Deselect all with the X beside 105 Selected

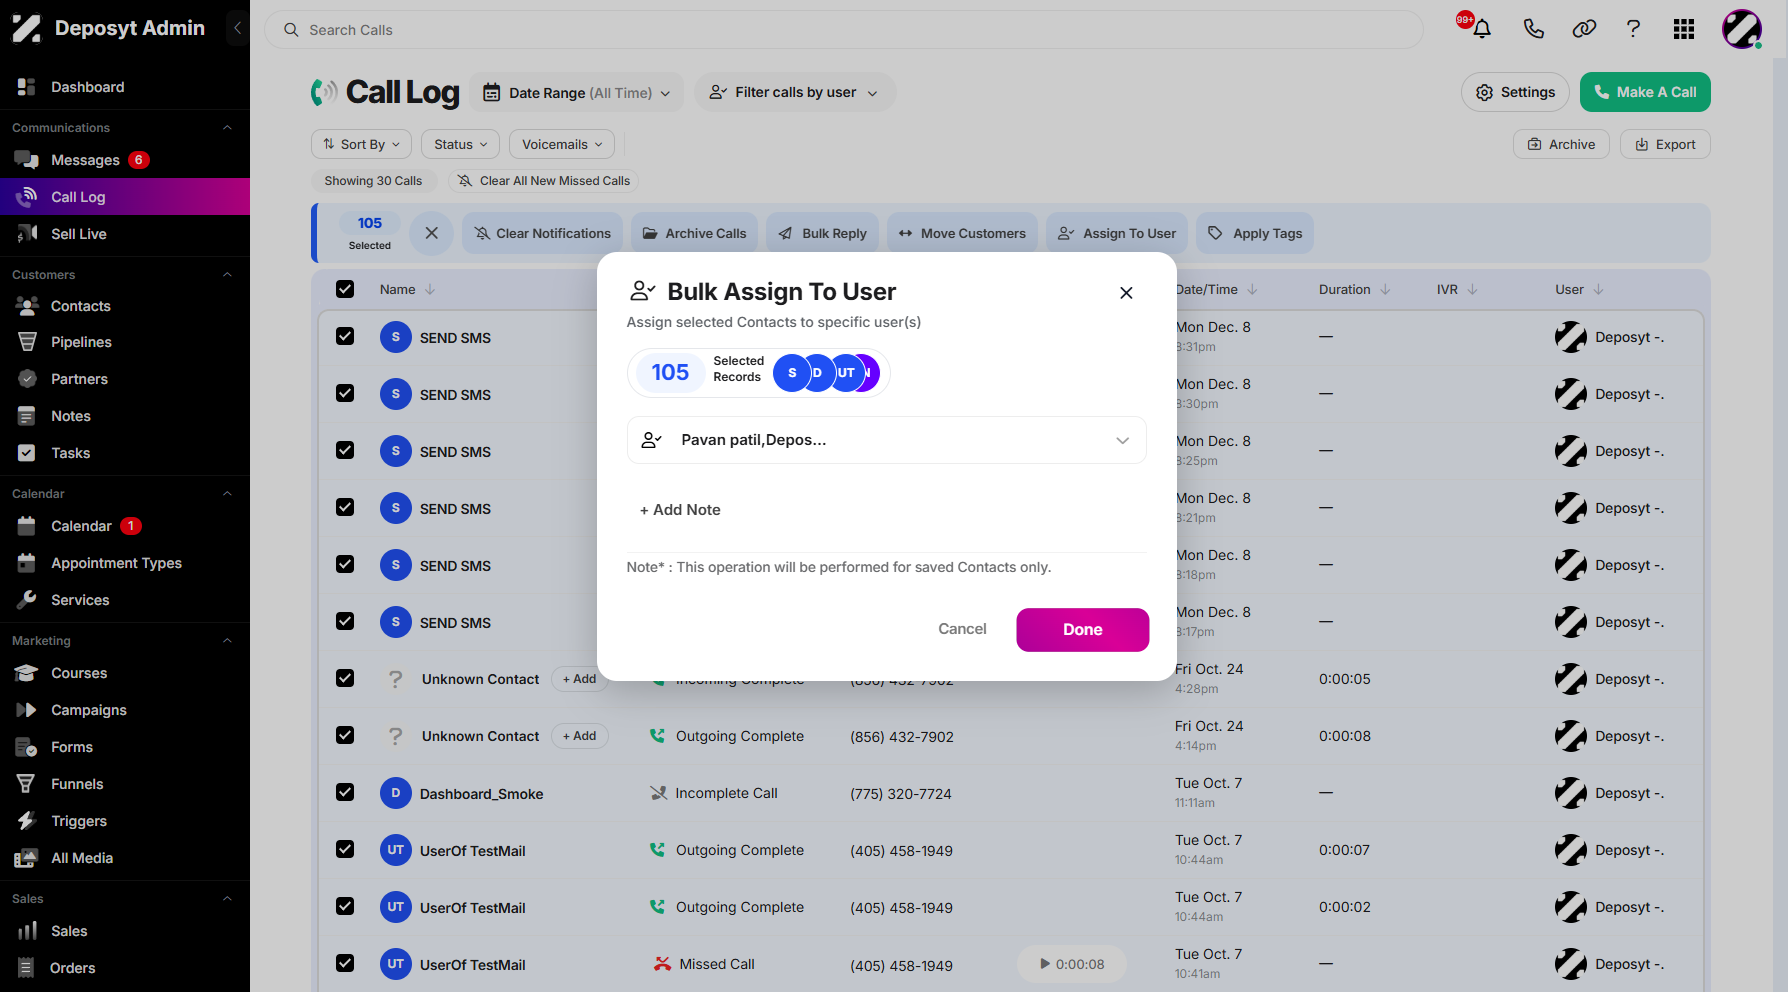pyautogui.click(x=432, y=233)
